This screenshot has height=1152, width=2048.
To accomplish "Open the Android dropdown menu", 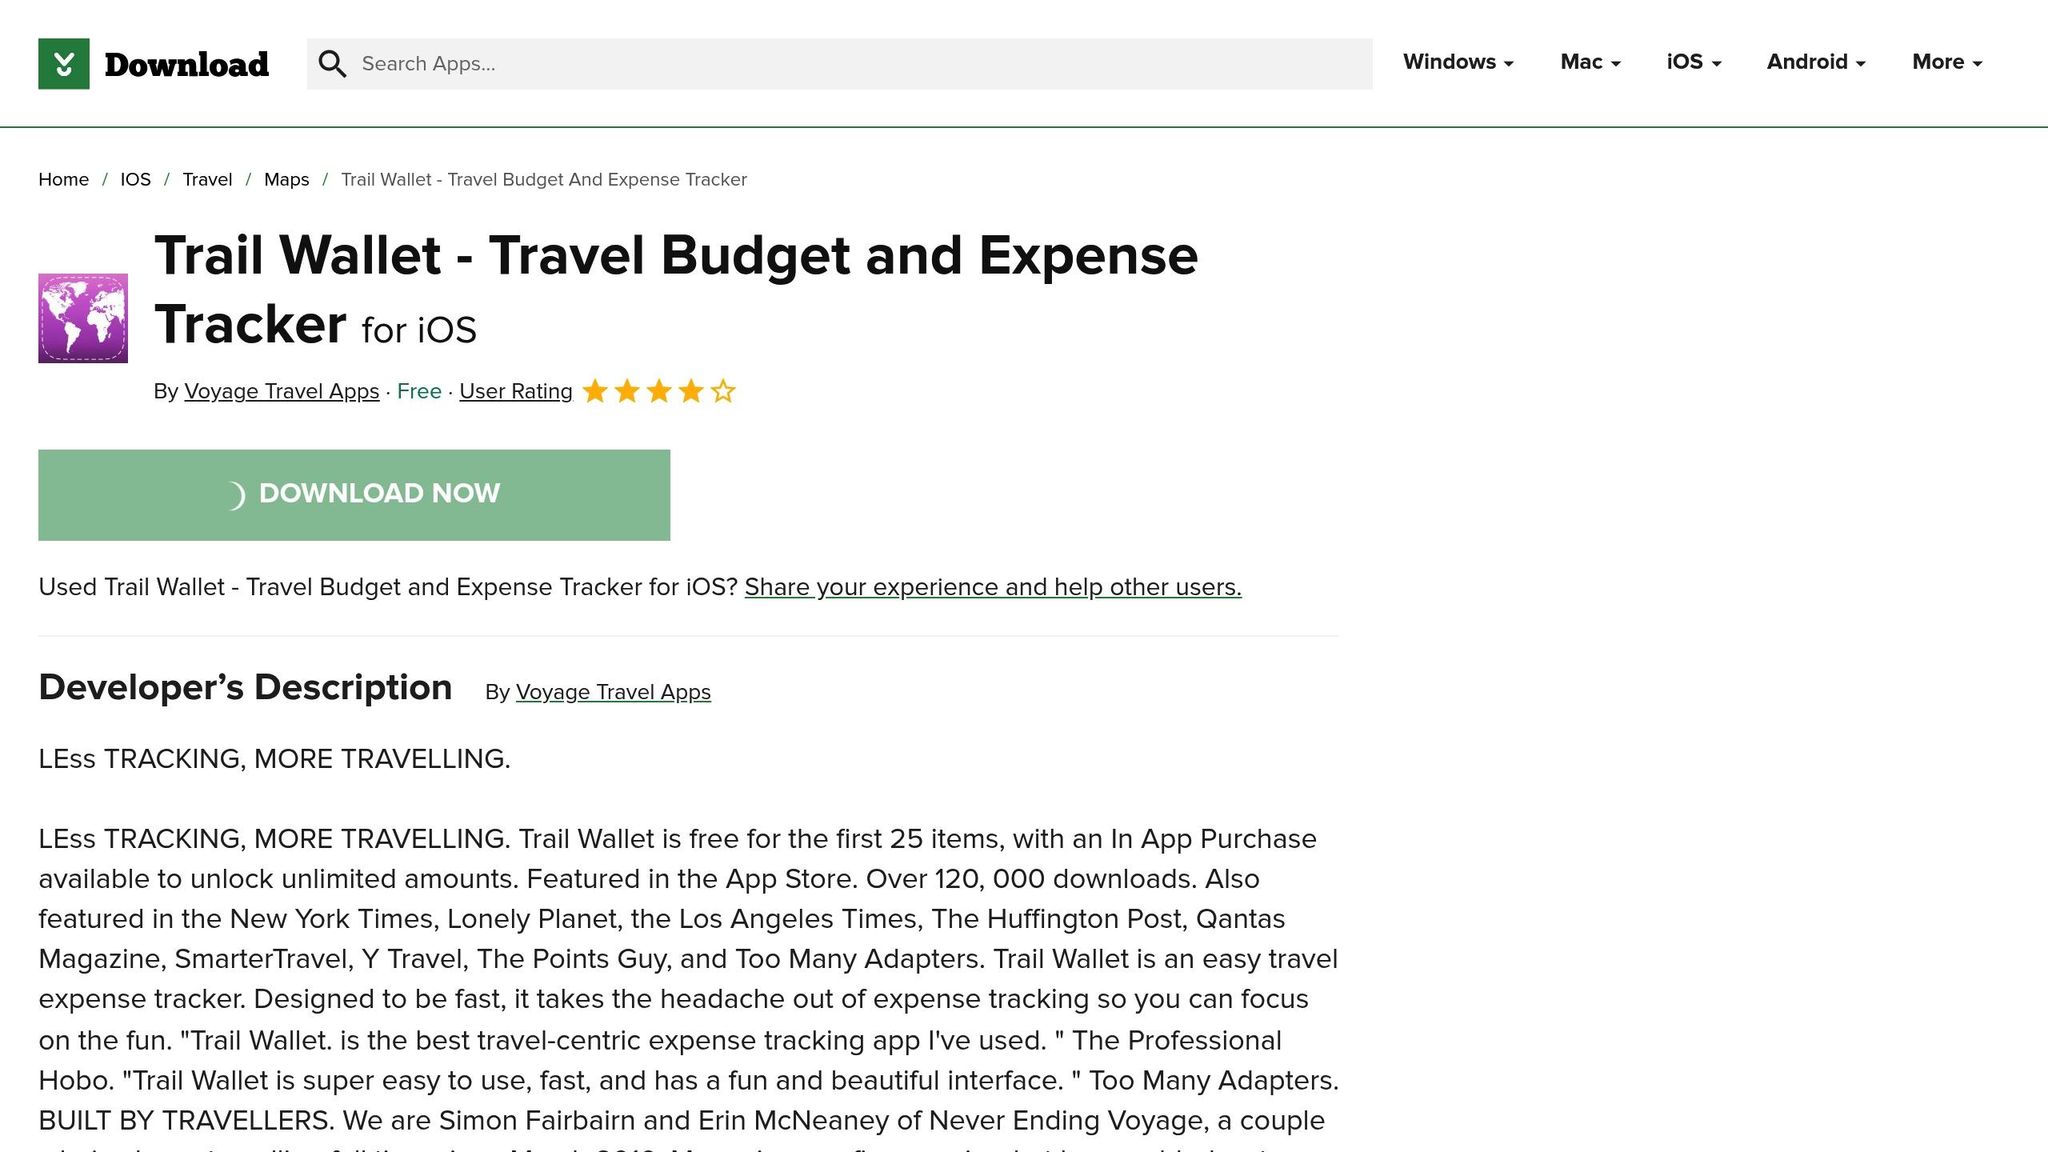I will 1816,62.
